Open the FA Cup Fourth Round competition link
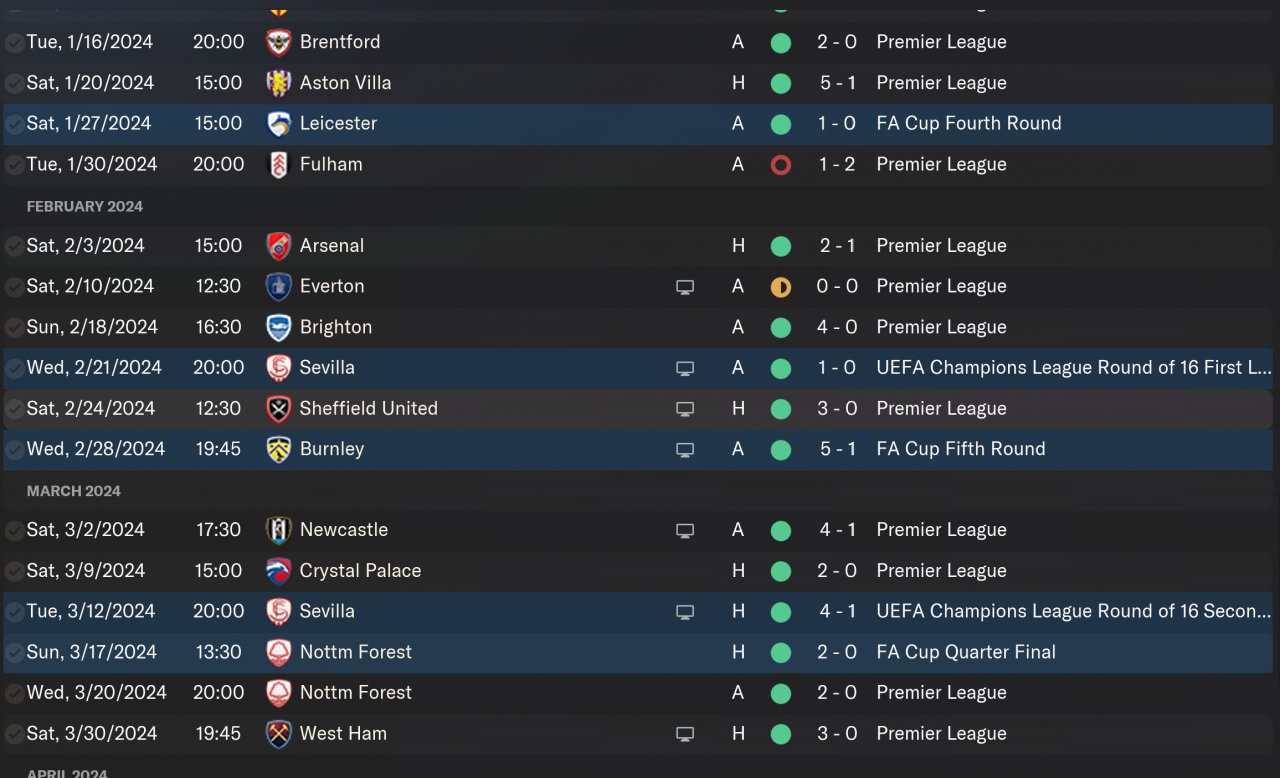Screen dimensions: 1280x778 [968, 124]
